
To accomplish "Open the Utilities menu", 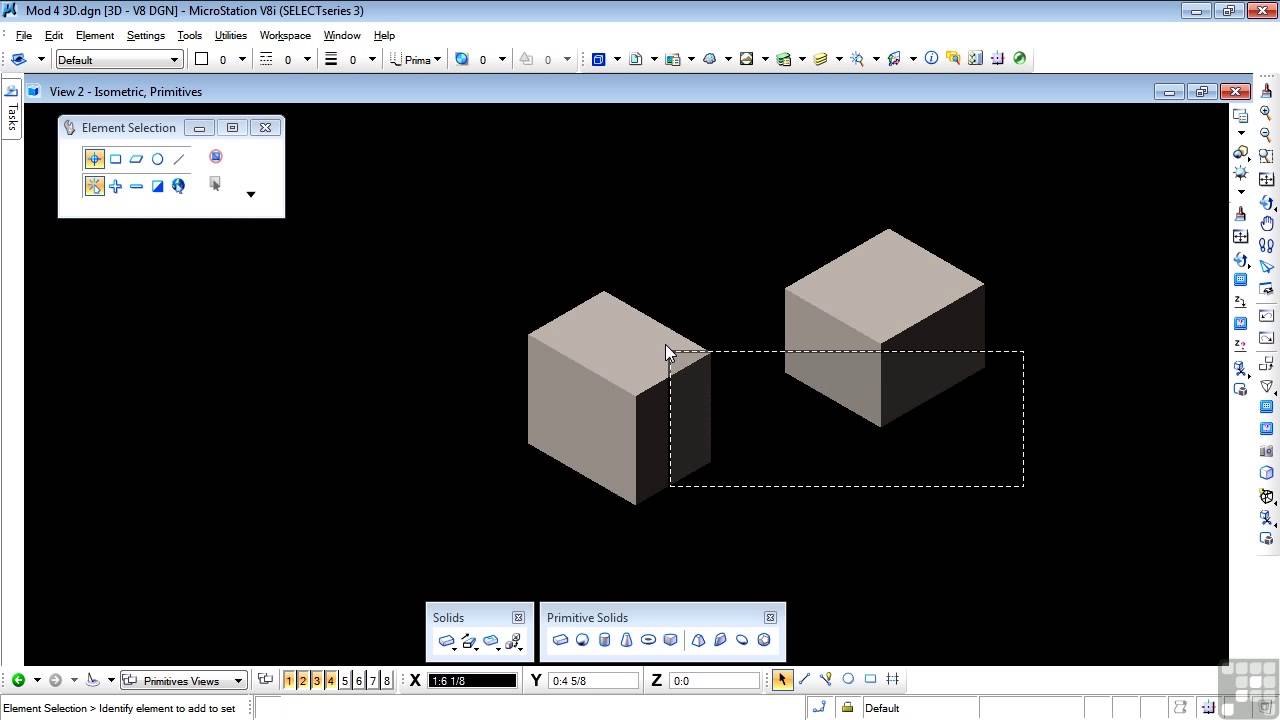I will (x=231, y=35).
